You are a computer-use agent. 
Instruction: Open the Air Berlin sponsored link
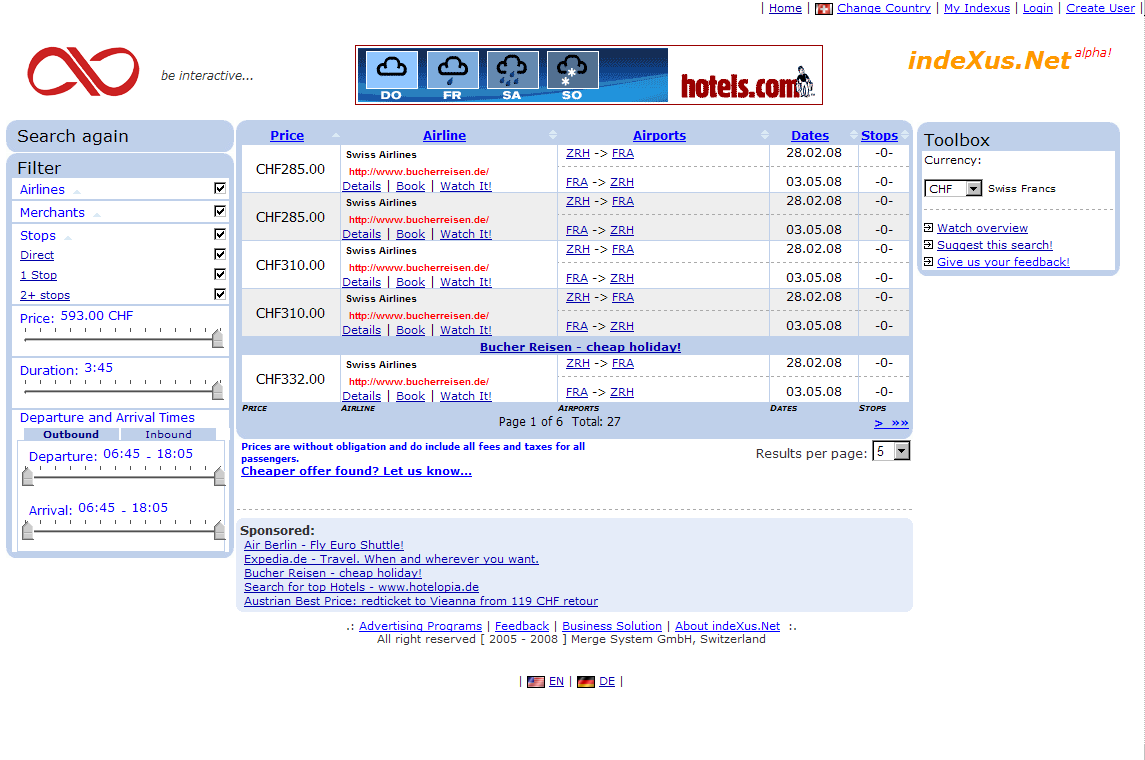(x=323, y=545)
